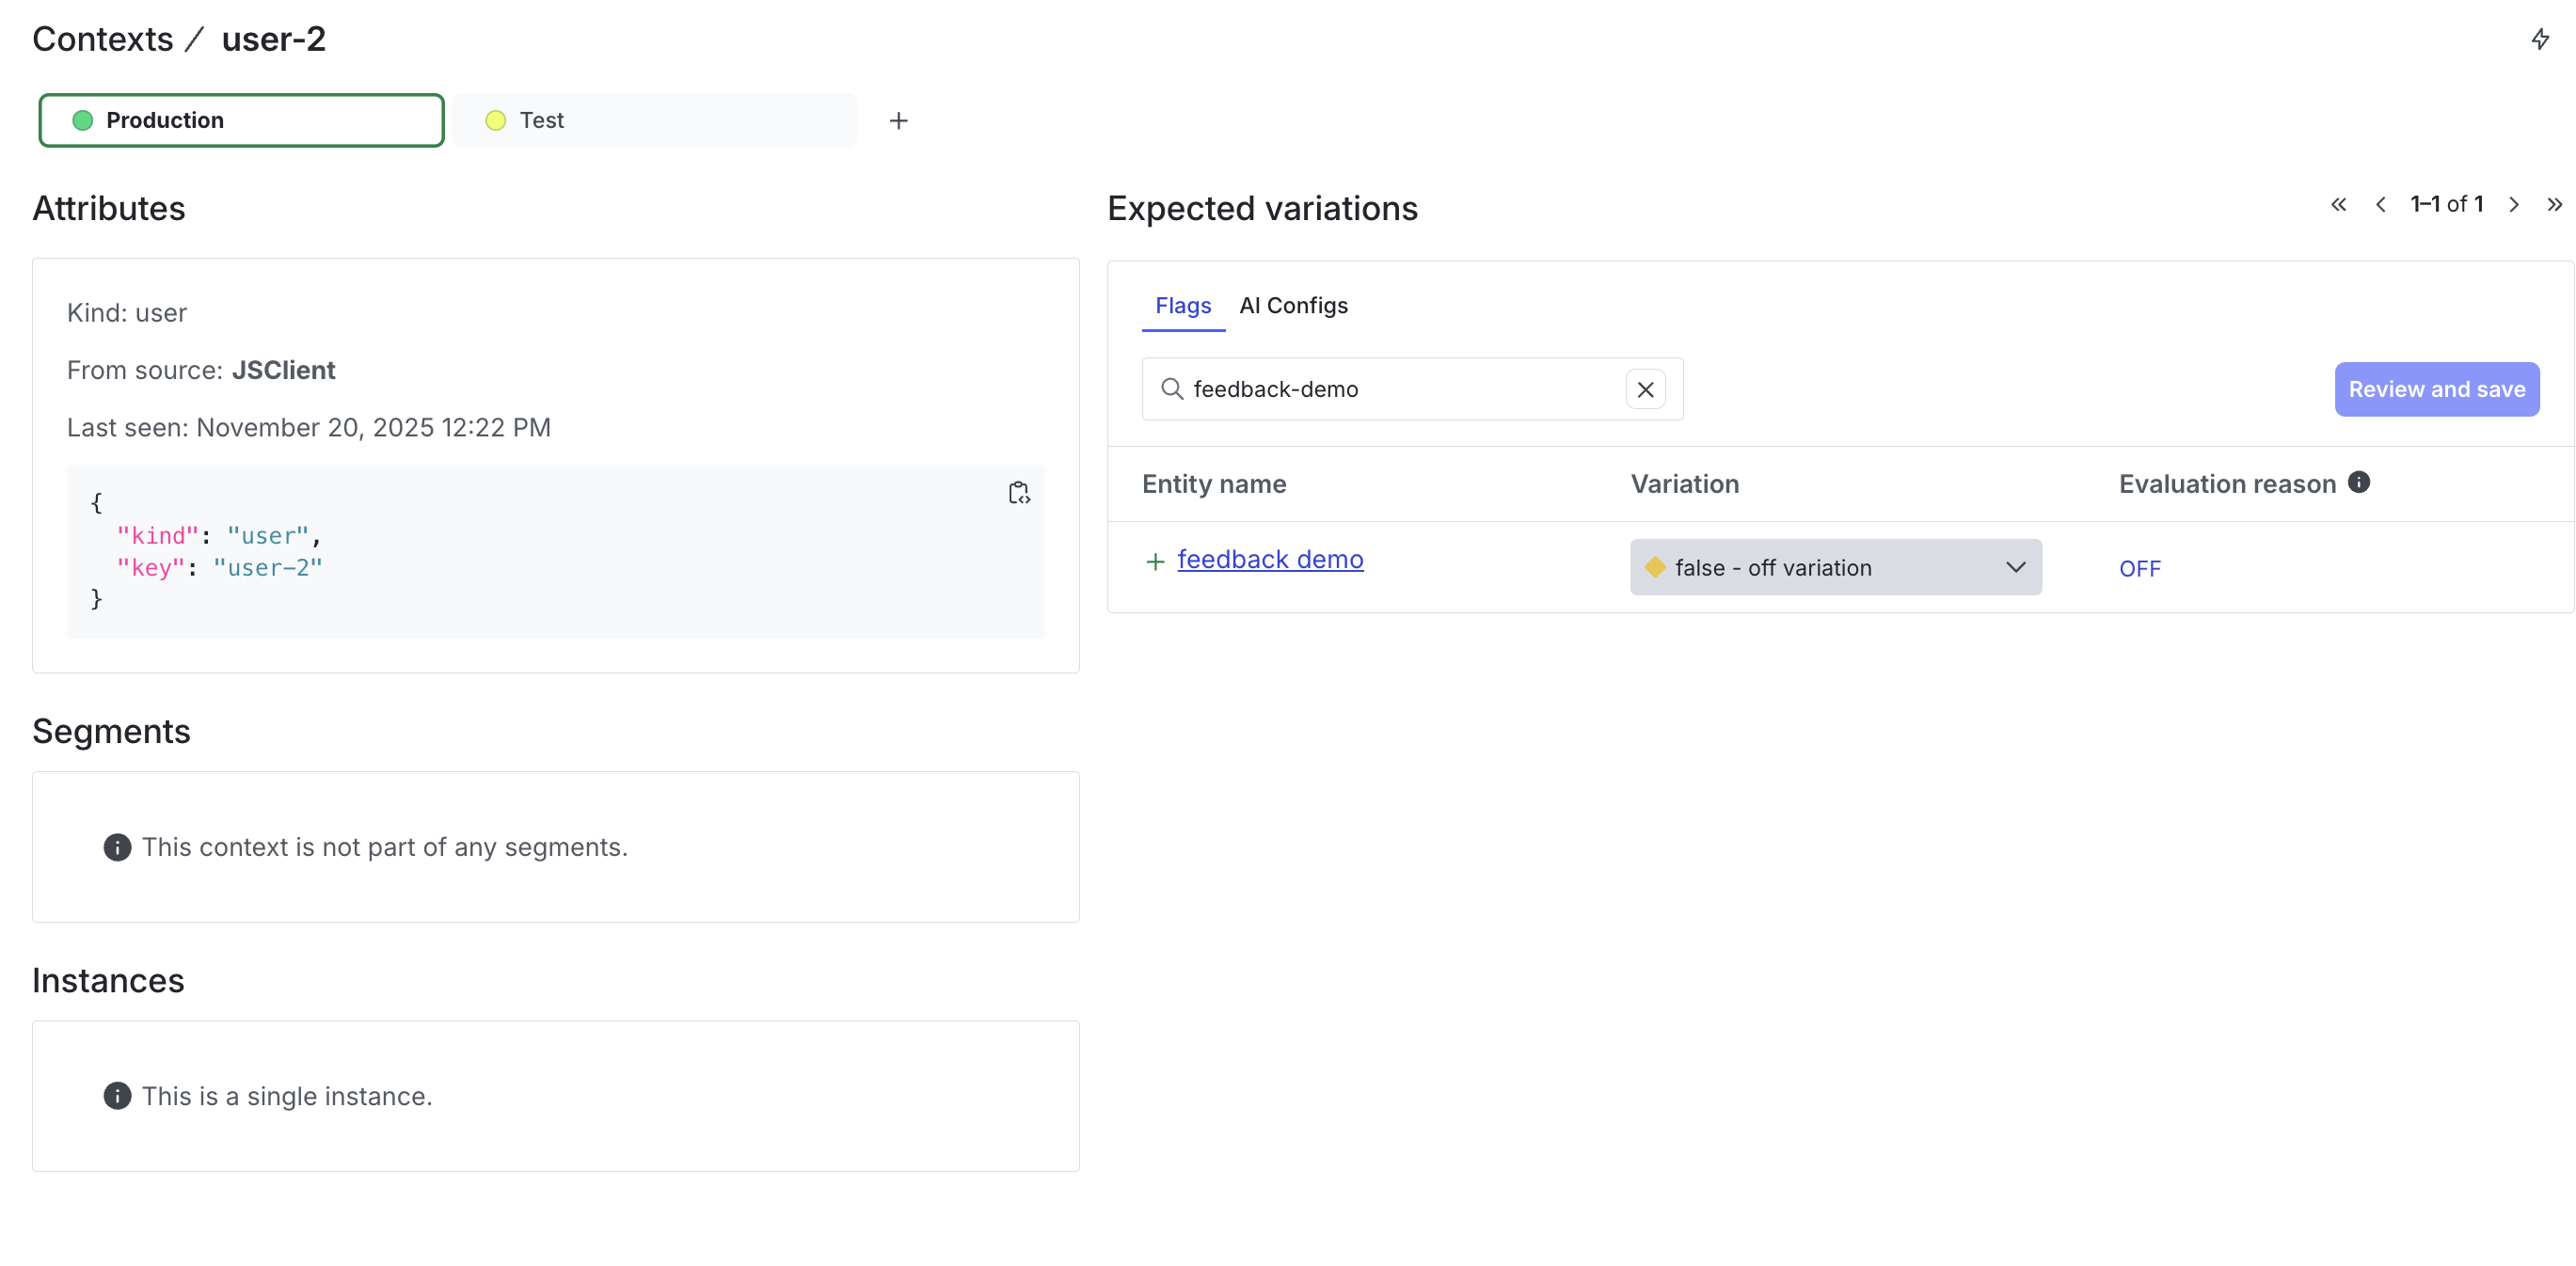Jump to last page with double-chevron icon

coord(2556,204)
